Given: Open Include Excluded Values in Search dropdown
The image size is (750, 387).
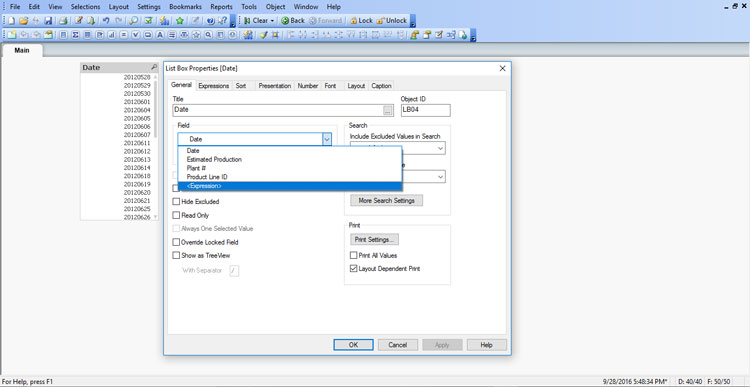Looking at the screenshot, I should click(440, 149).
